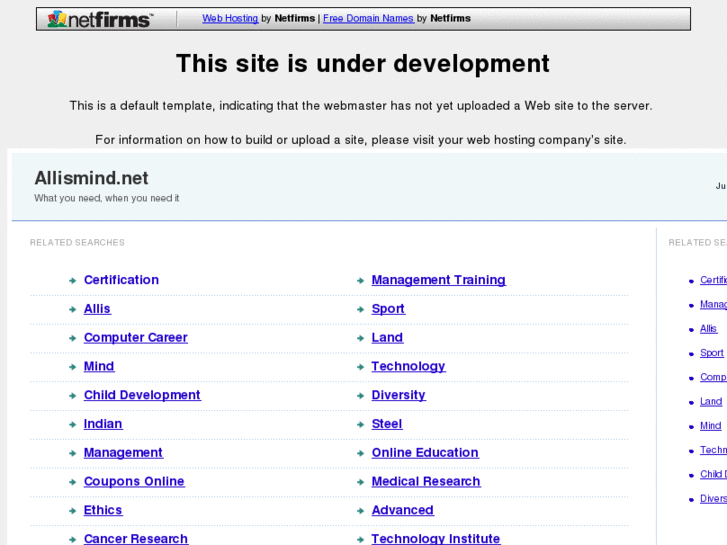Open the Certification related search
727x545 pixels.
121,280
